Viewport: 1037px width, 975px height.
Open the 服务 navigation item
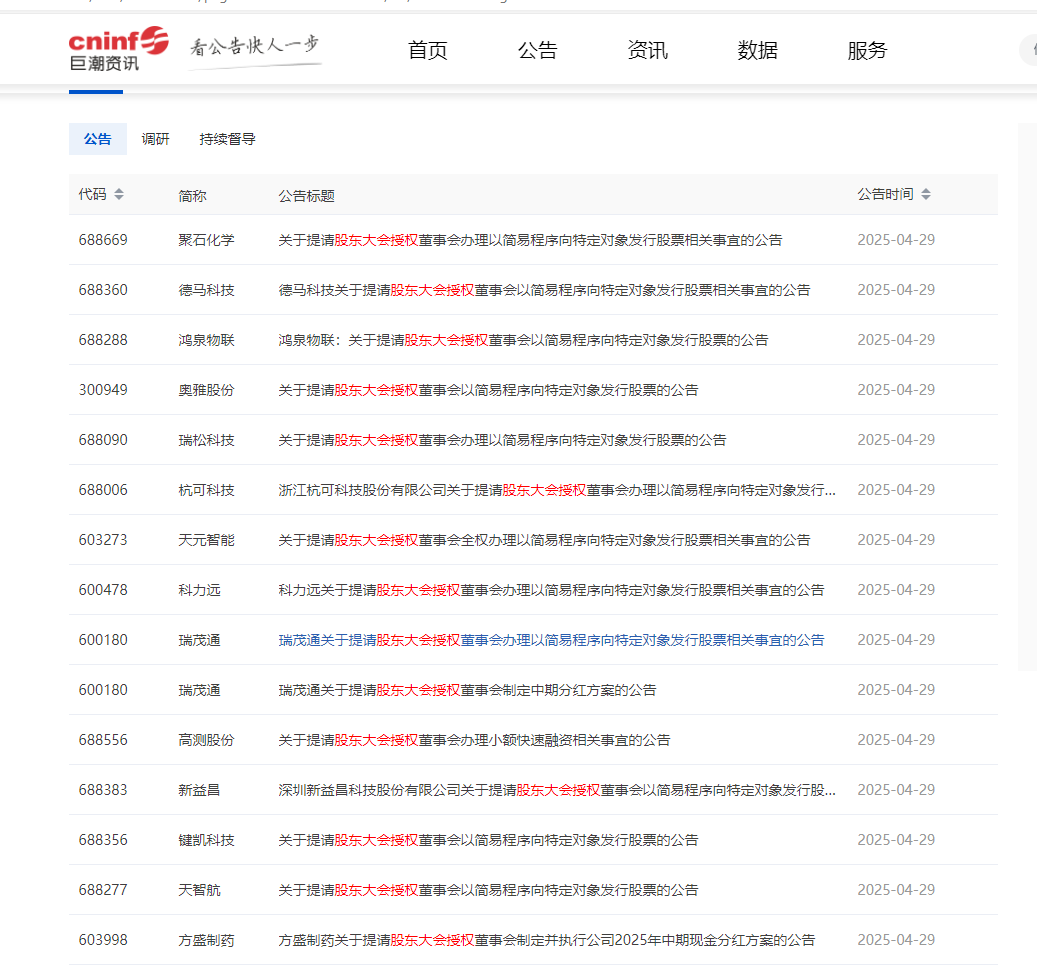[x=867, y=50]
